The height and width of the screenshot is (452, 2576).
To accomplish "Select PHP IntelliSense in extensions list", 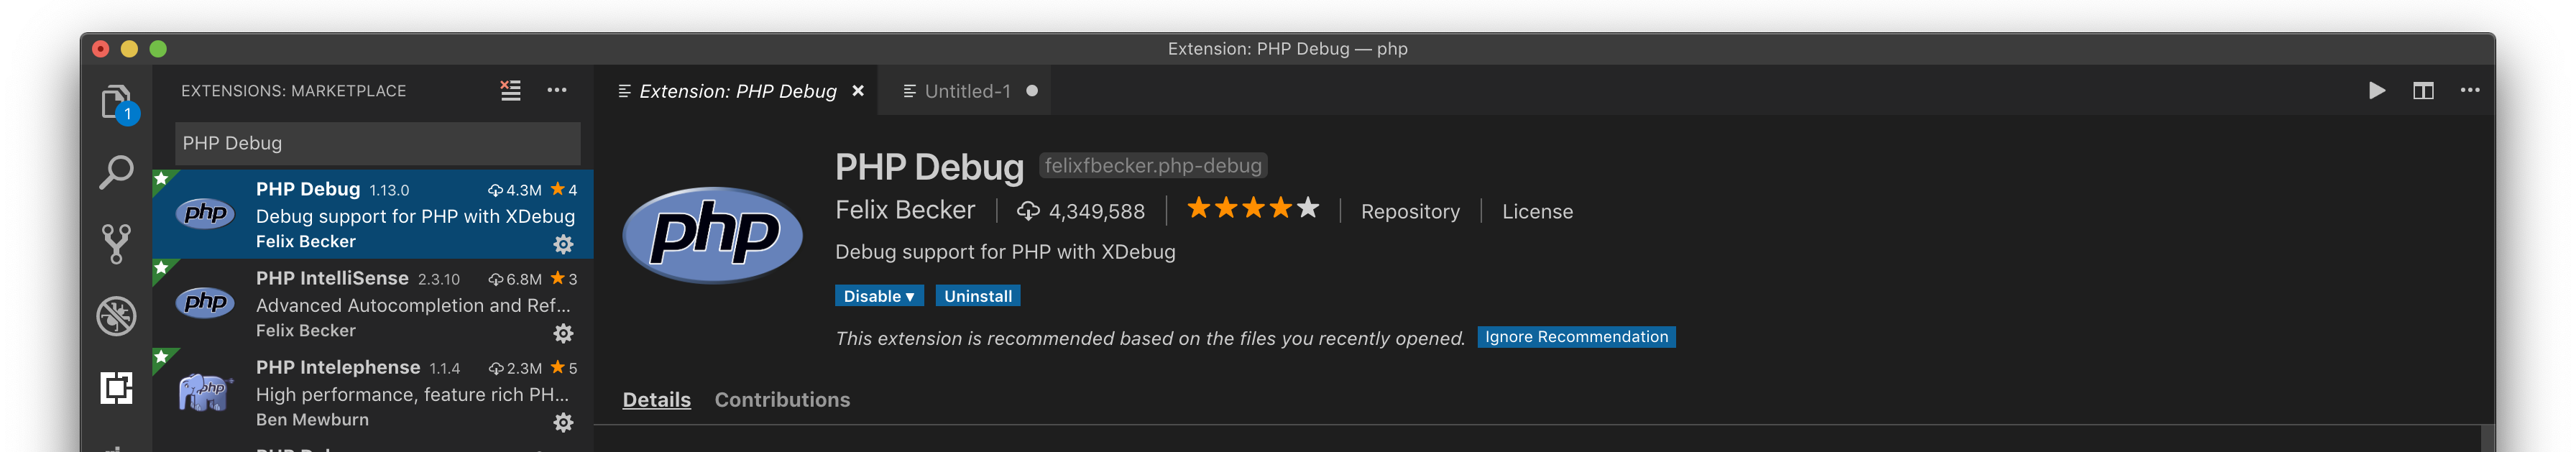I will 373,303.
